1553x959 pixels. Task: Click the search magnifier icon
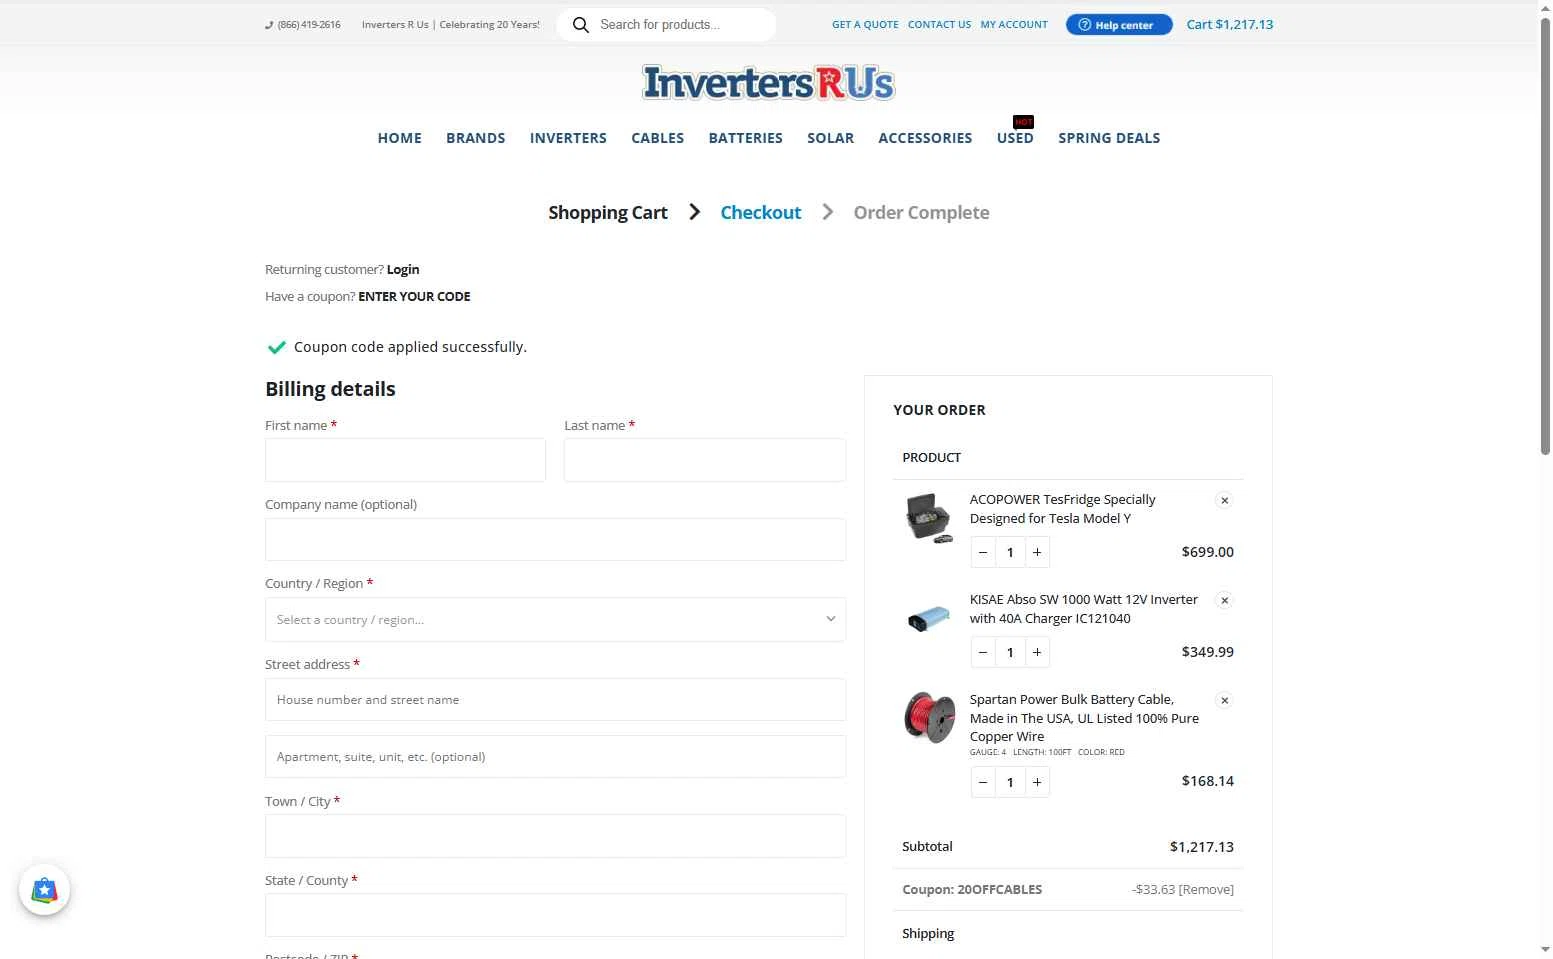pyautogui.click(x=580, y=25)
